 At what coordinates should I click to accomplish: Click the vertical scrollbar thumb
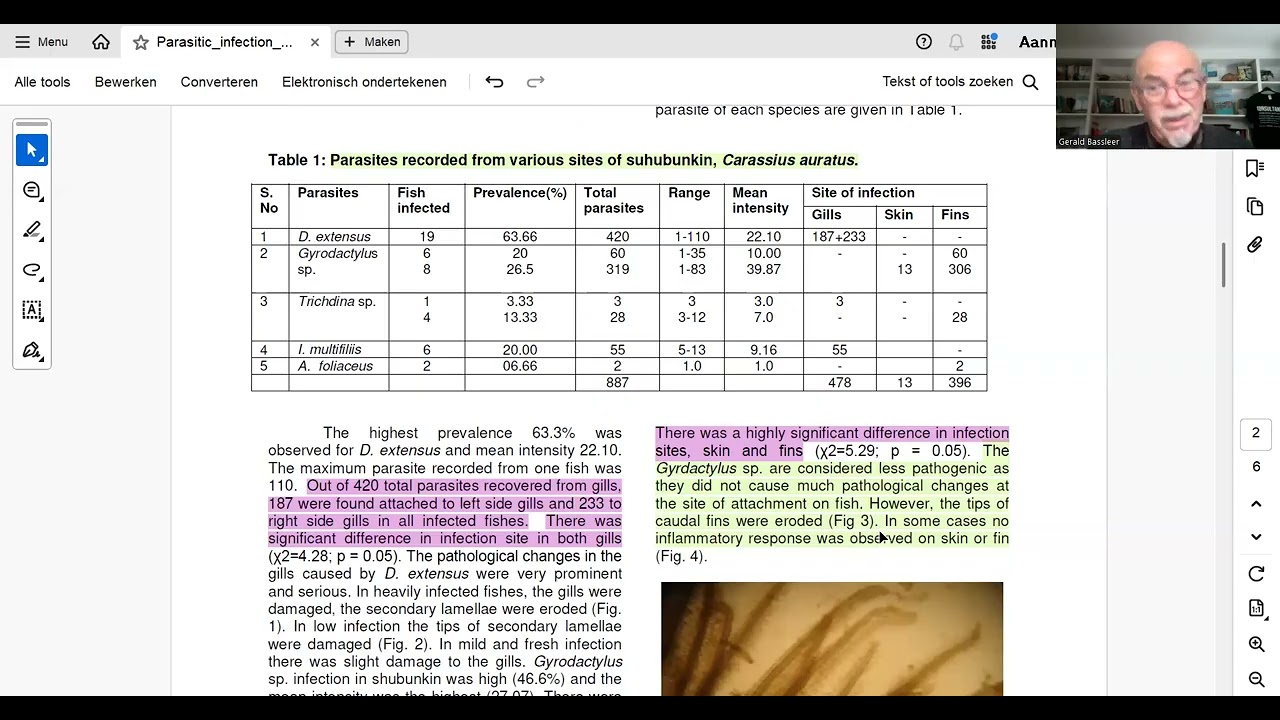(x=1223, y=265)
